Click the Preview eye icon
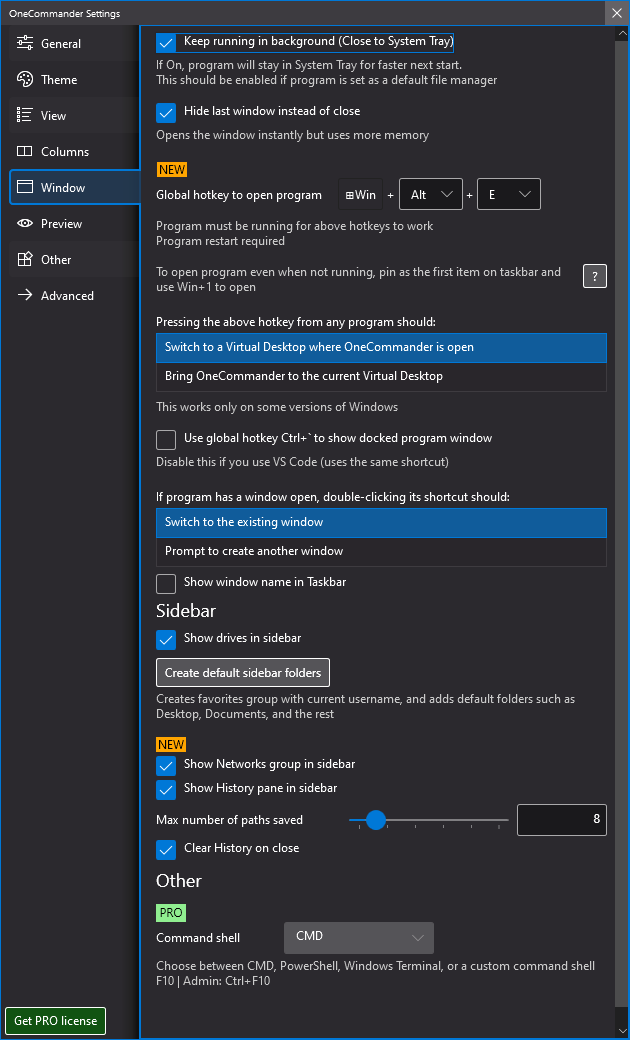The height and width of the screenshot is (1040, 630). click(25, 224)
